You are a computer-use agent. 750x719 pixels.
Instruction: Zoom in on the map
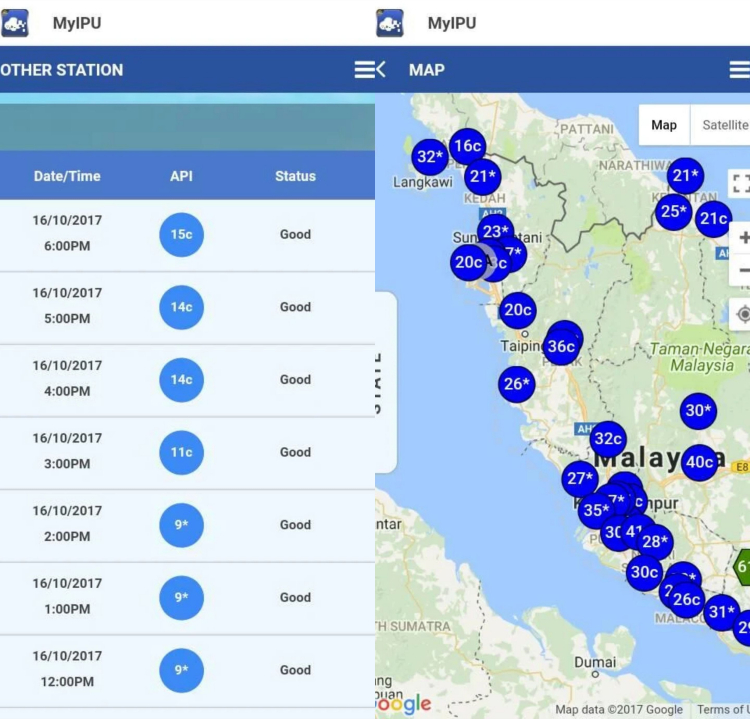741,237
